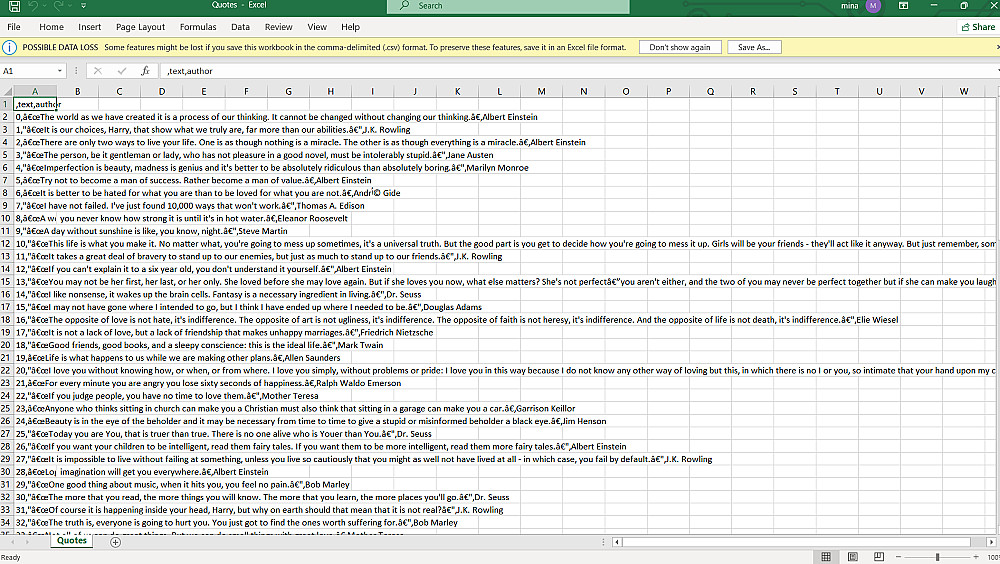Click the Name Box showing A1
Viewport: 1000px width, 564px height.
[x=28, y=71]
